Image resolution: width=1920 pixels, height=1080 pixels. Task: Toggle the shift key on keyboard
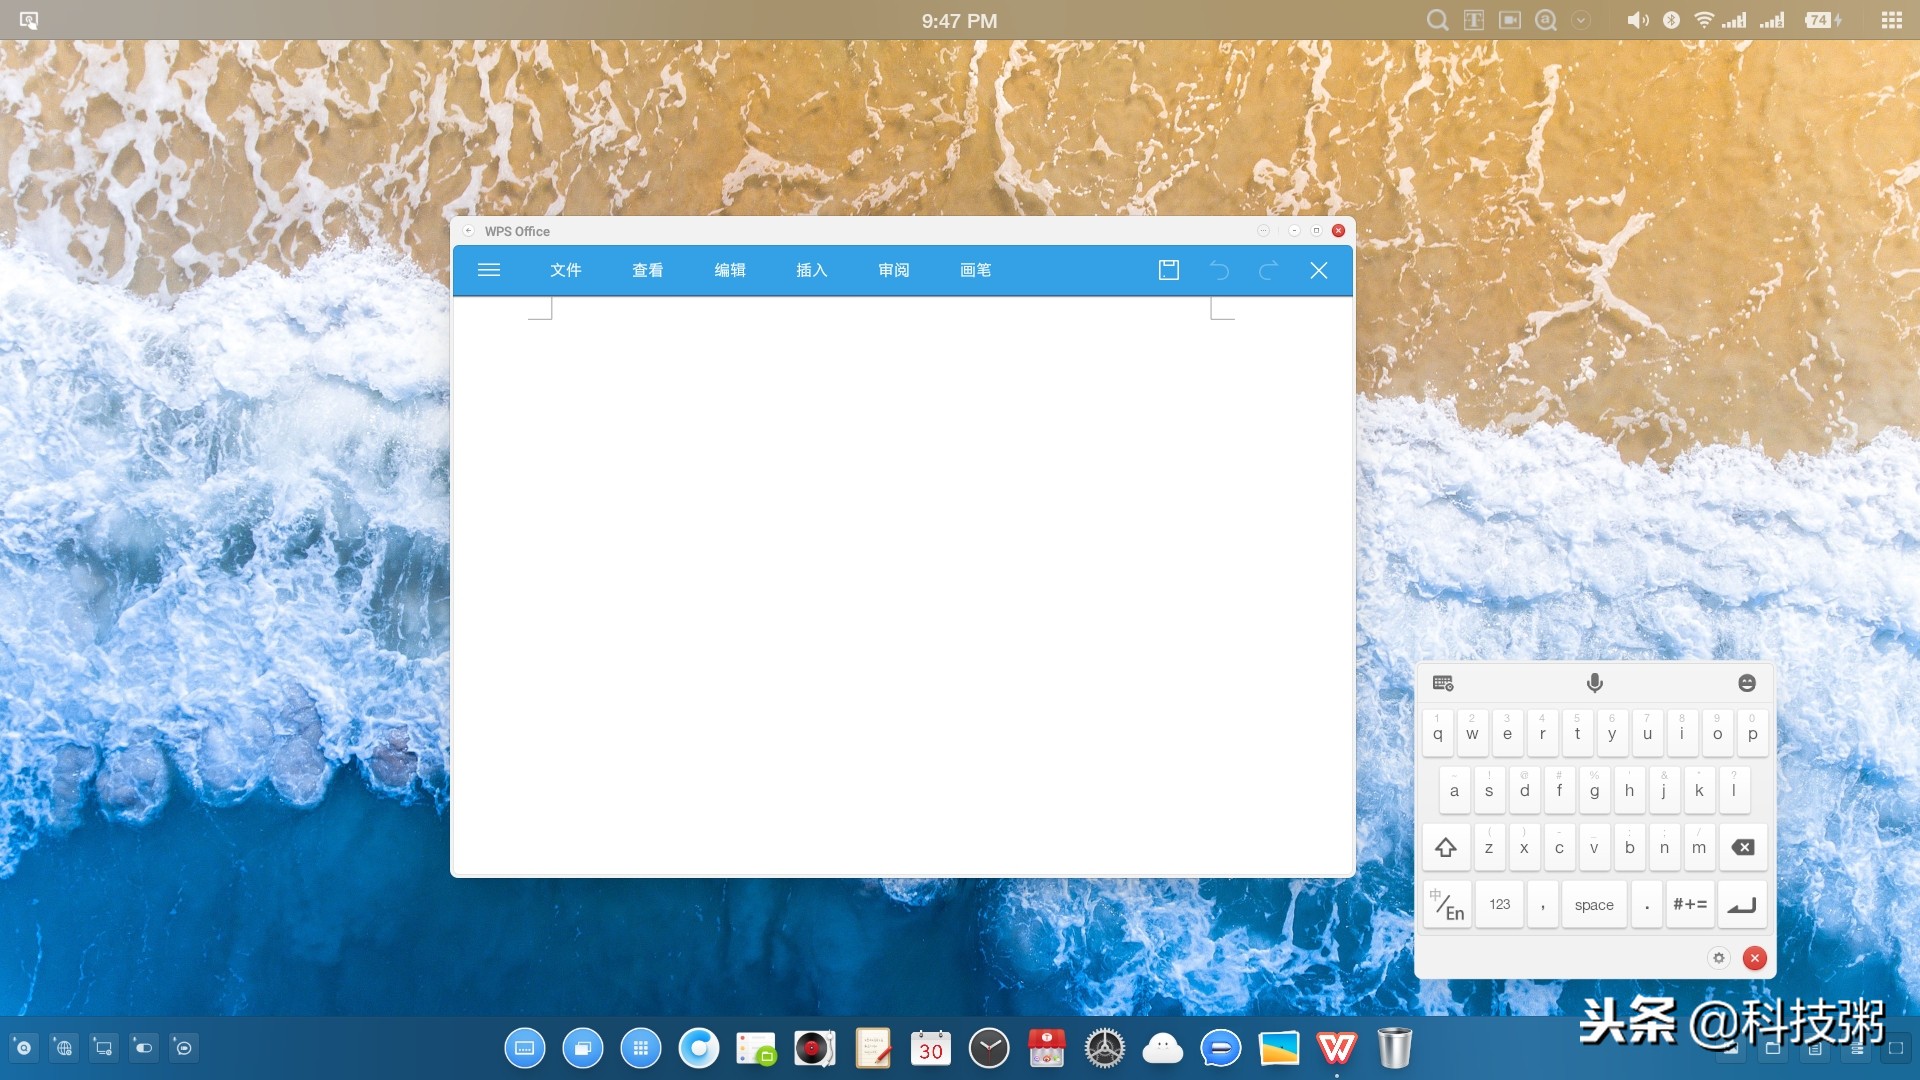(1446, 848)
